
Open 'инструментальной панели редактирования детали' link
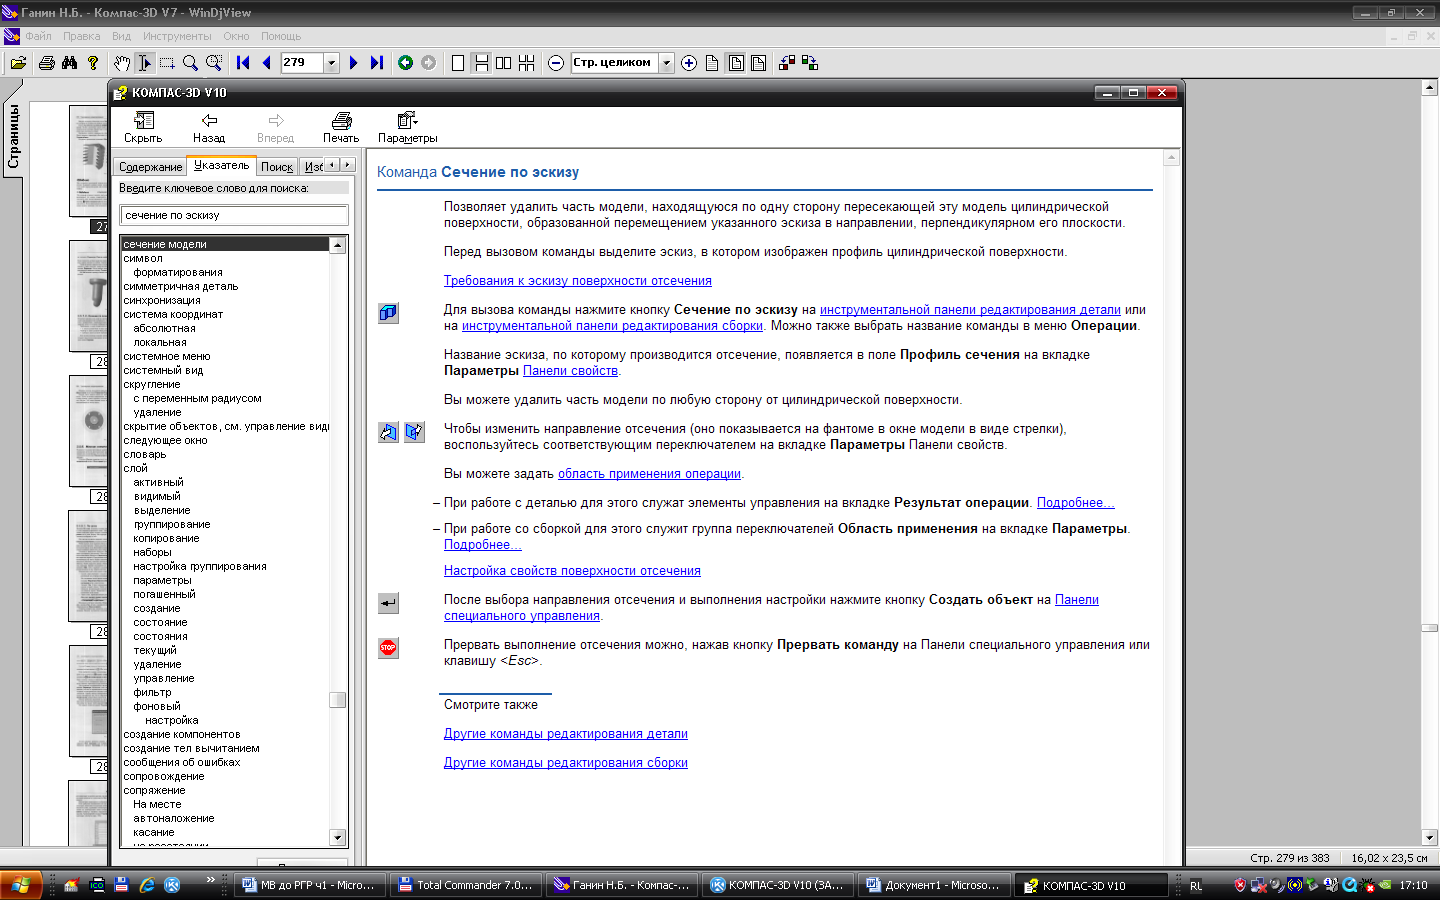coord(970,310)
